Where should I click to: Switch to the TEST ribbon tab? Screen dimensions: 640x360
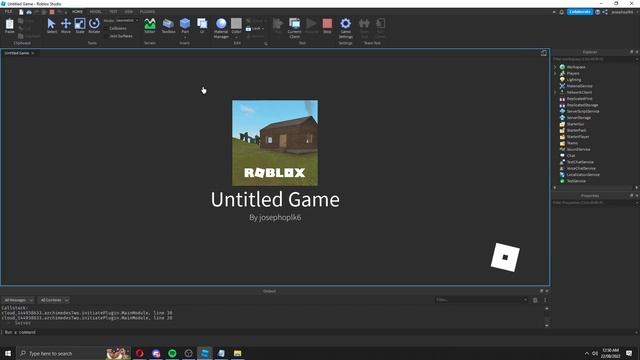pyautogui.click(x=113, y=11)
